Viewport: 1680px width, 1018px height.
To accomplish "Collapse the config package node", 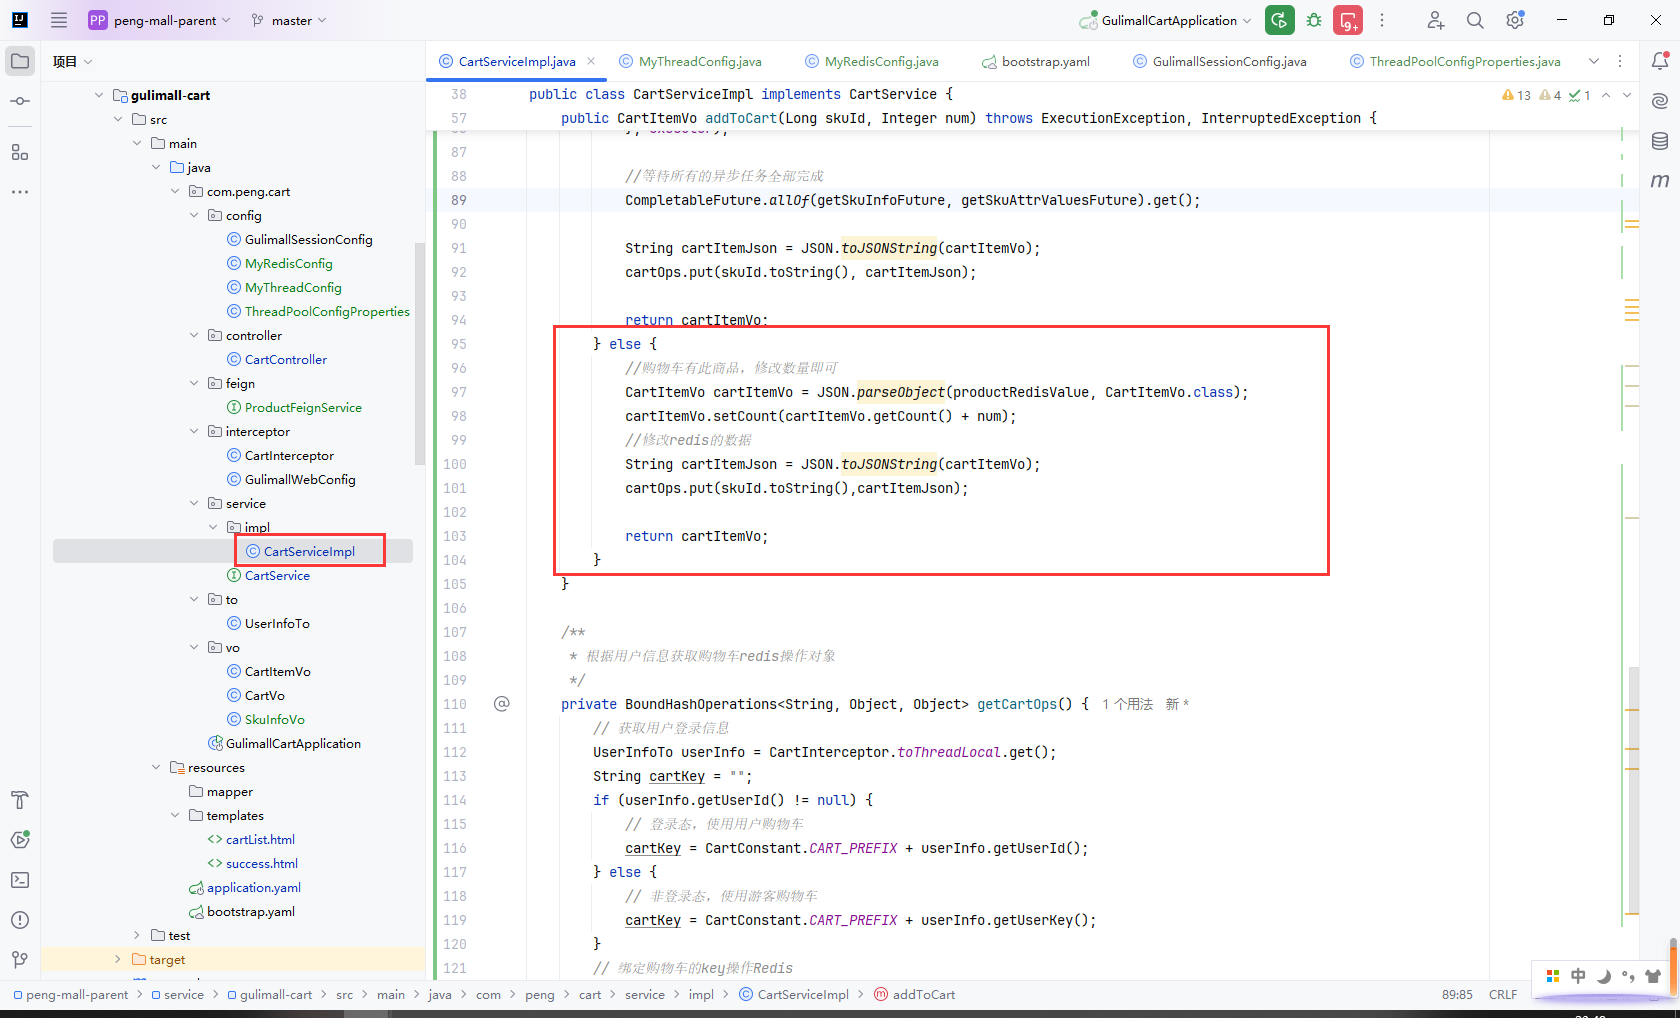I will tap(194, 215).
